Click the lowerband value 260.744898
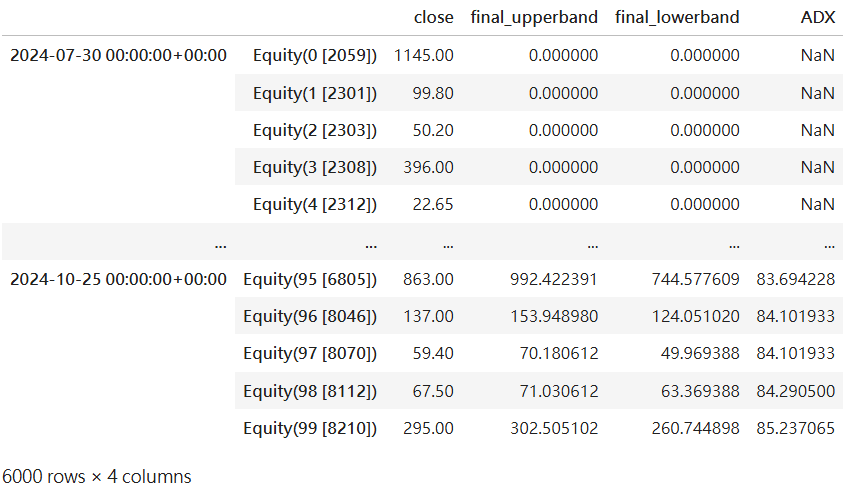This screenshot has height=488, width=845. pos(695,428)
